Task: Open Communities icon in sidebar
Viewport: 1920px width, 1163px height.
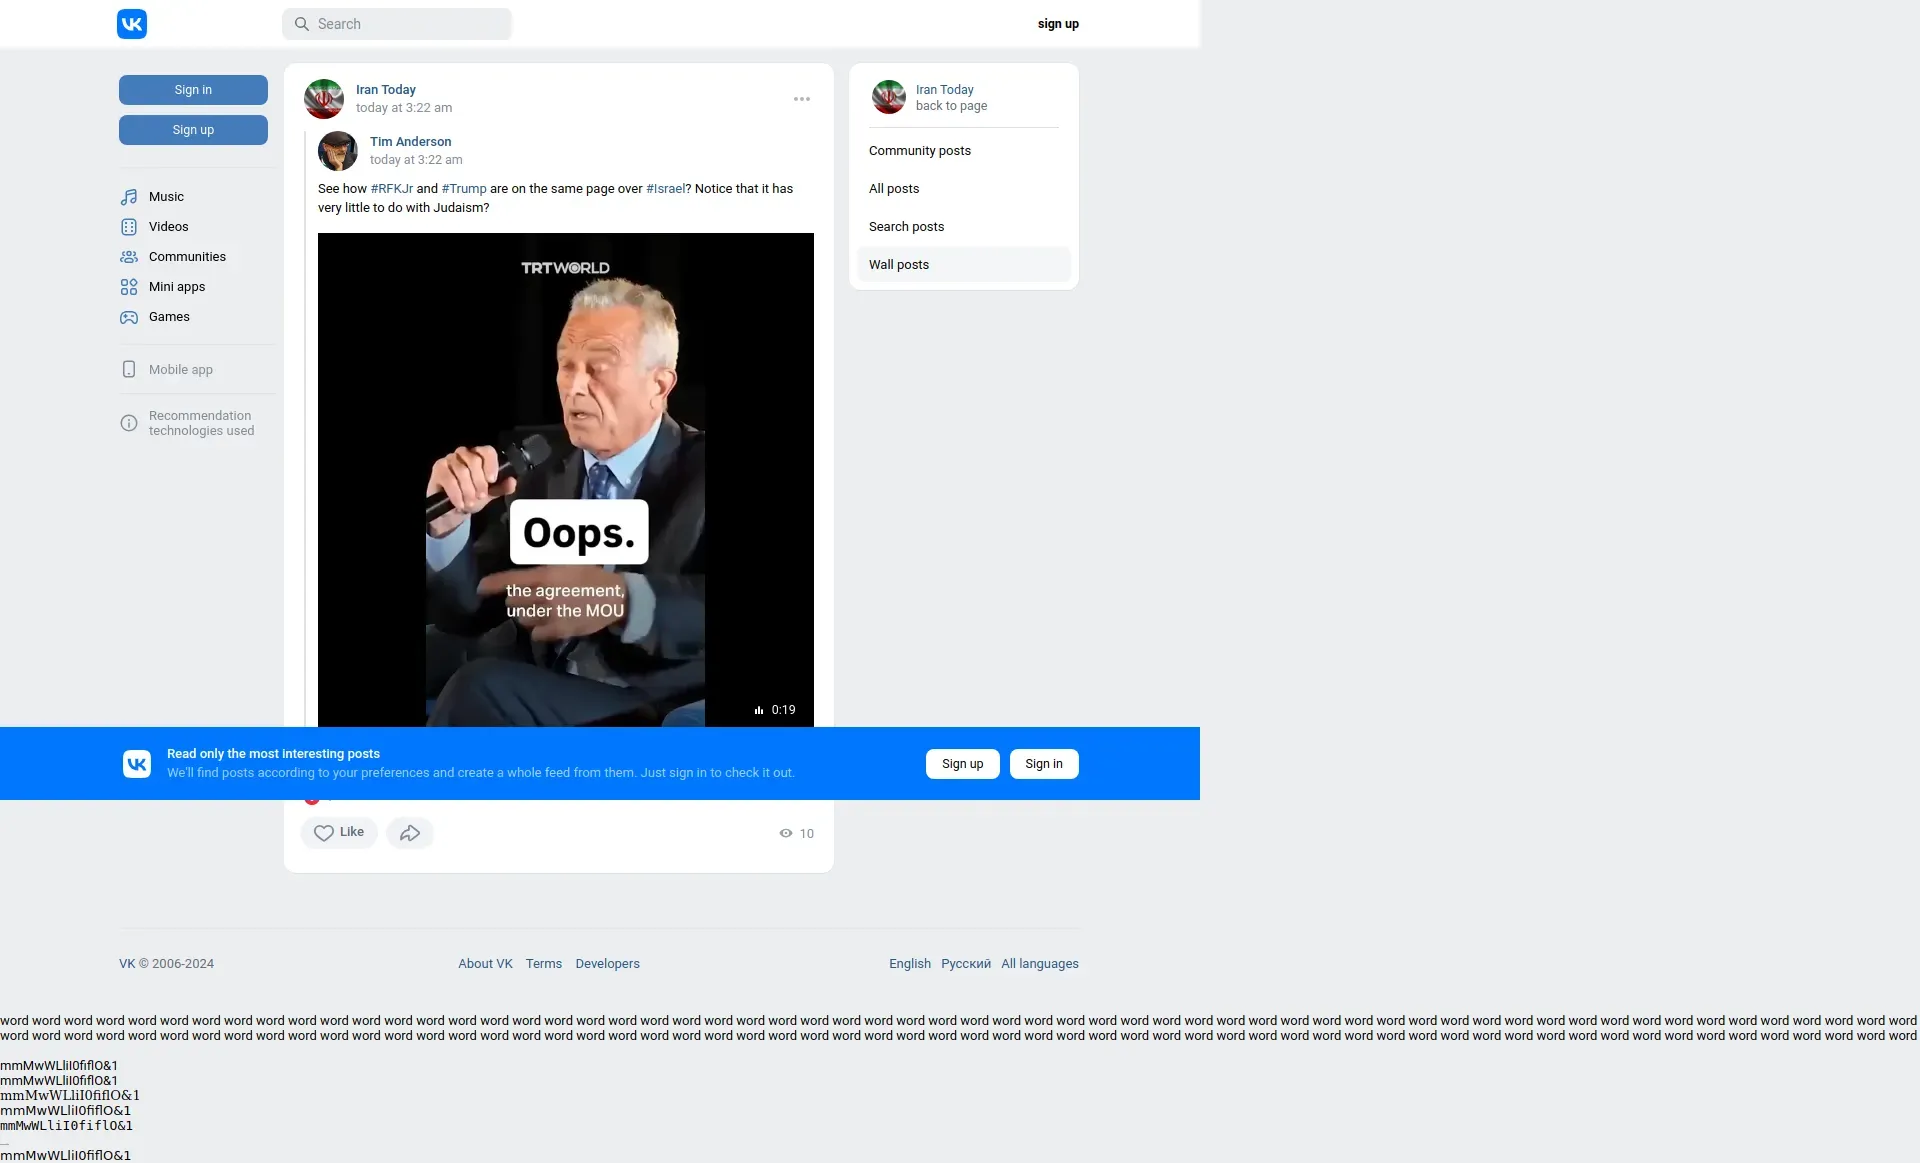Action: [129, 257]
